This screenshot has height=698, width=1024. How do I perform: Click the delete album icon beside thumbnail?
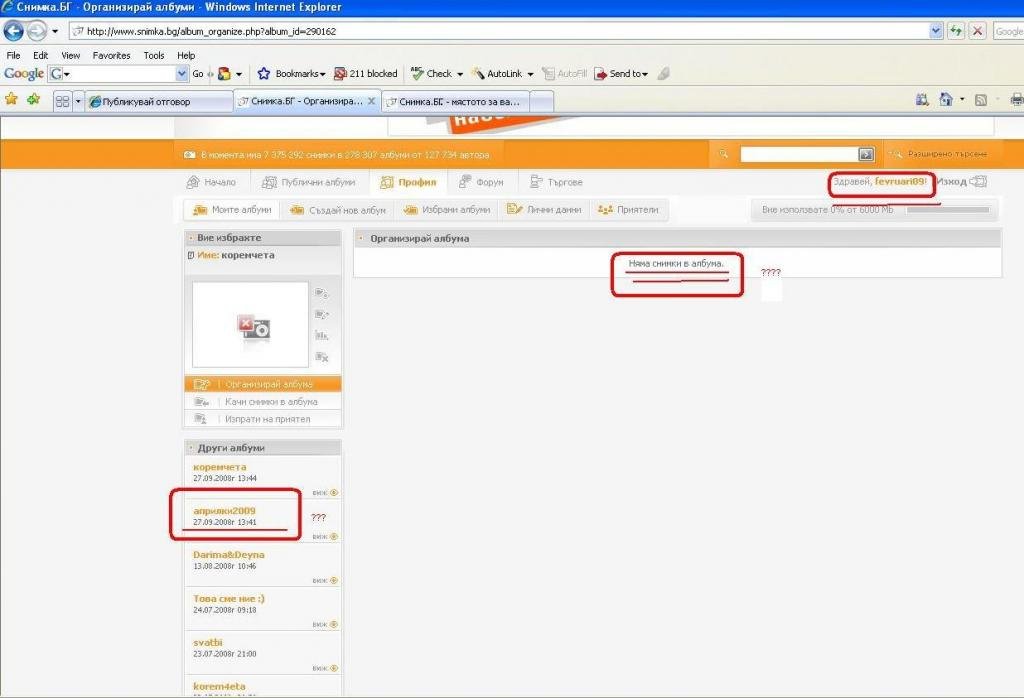click(x=321, y=357)
